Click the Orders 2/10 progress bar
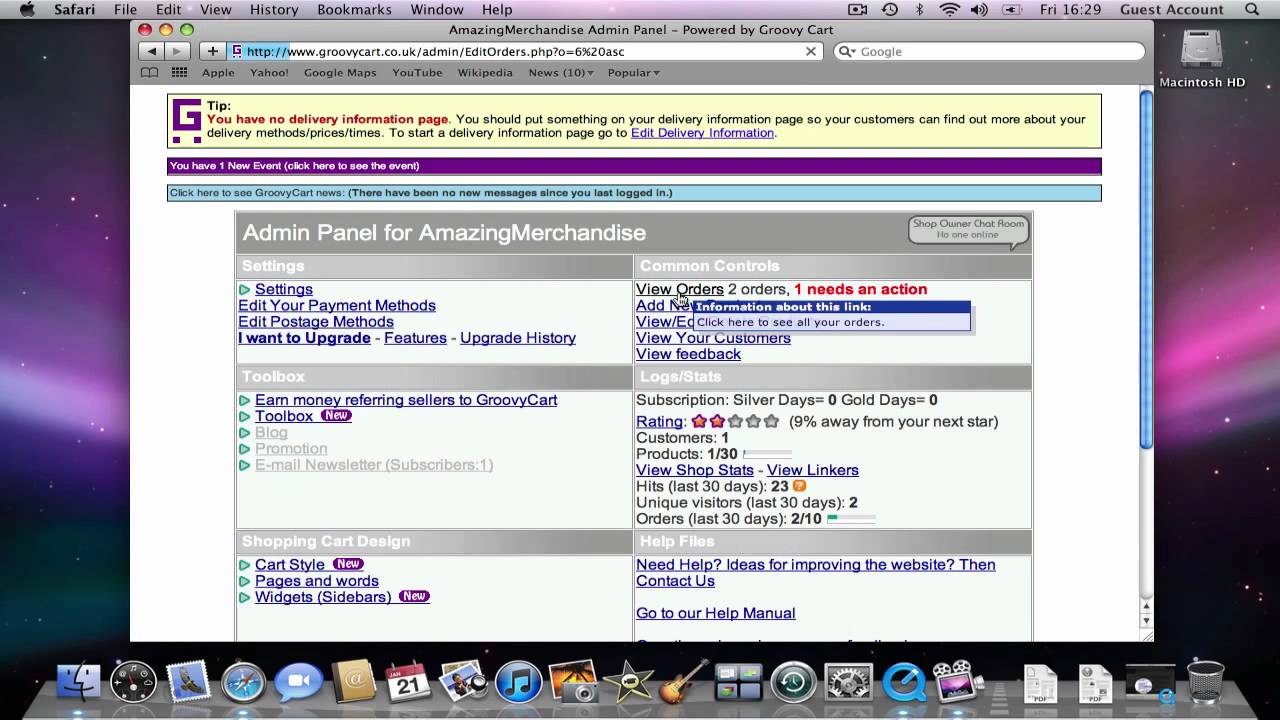This screenshot has height=720, width=1280. [x=851, y=519]
